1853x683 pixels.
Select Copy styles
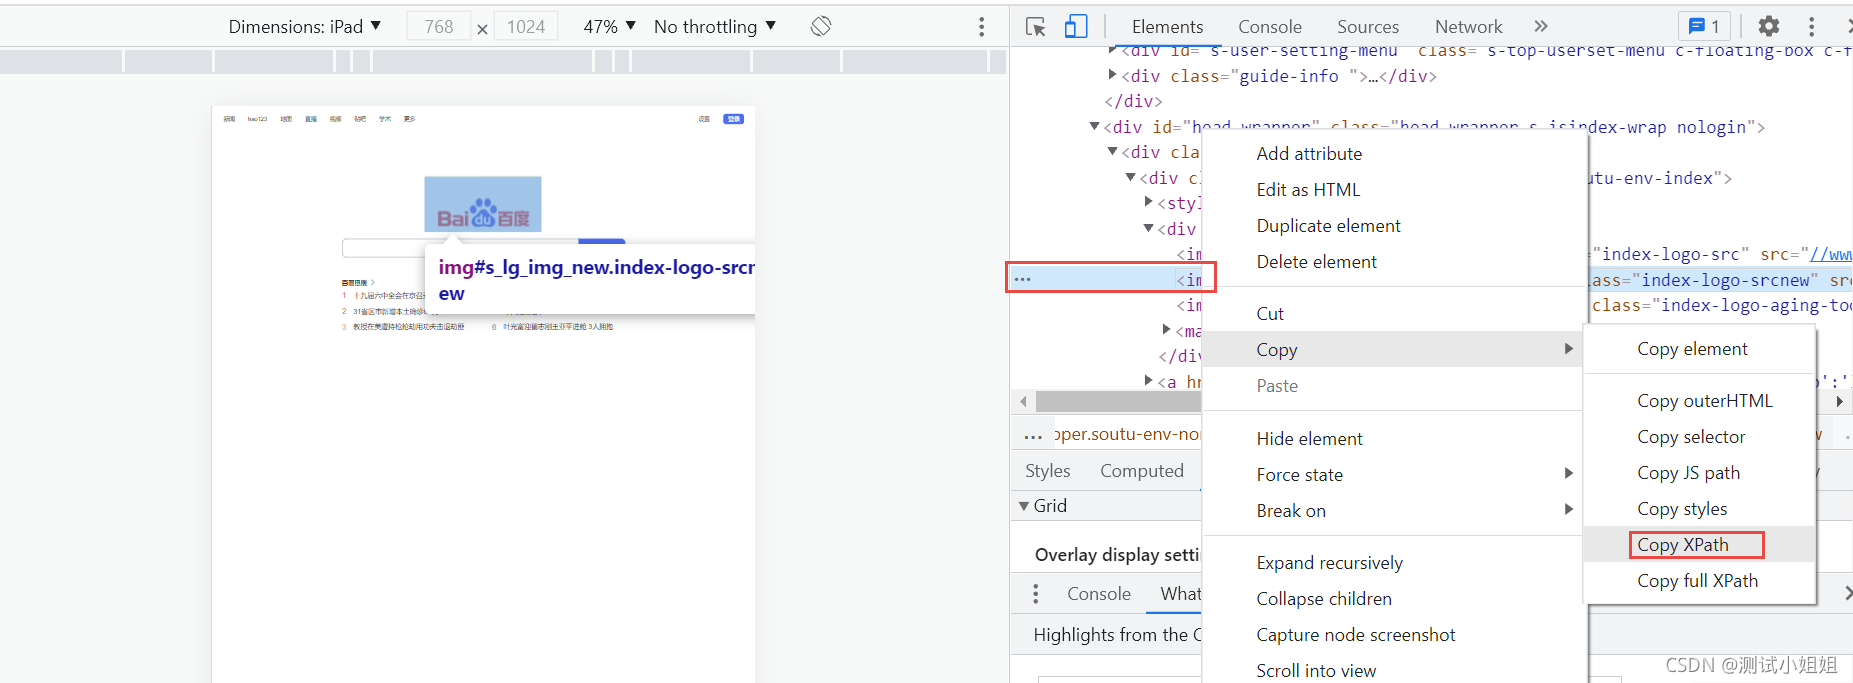tap(1700, 509)
